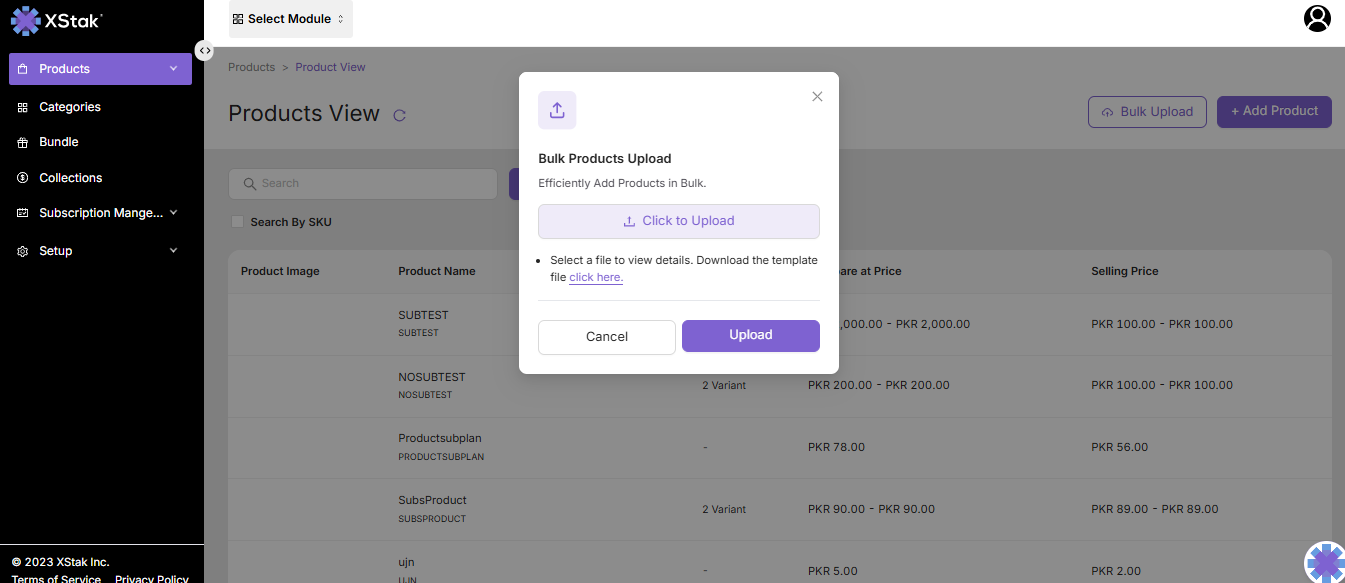Click the refresh icon beside Products View
Viewport: 1345px width, 583px height.
[399, 115]
